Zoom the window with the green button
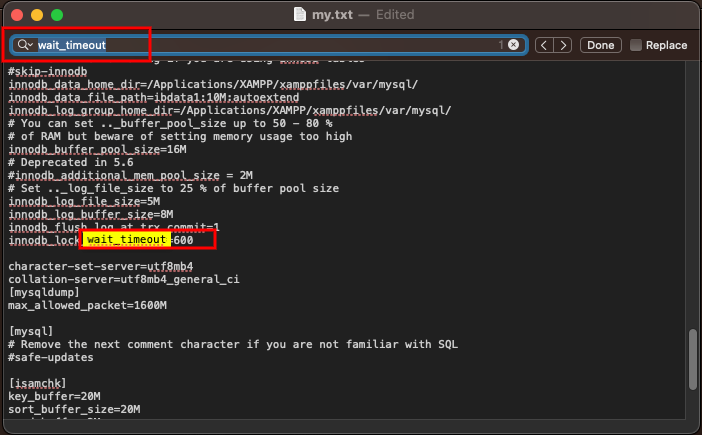Viewport: 702px width, 435px height. pos(60,16)
